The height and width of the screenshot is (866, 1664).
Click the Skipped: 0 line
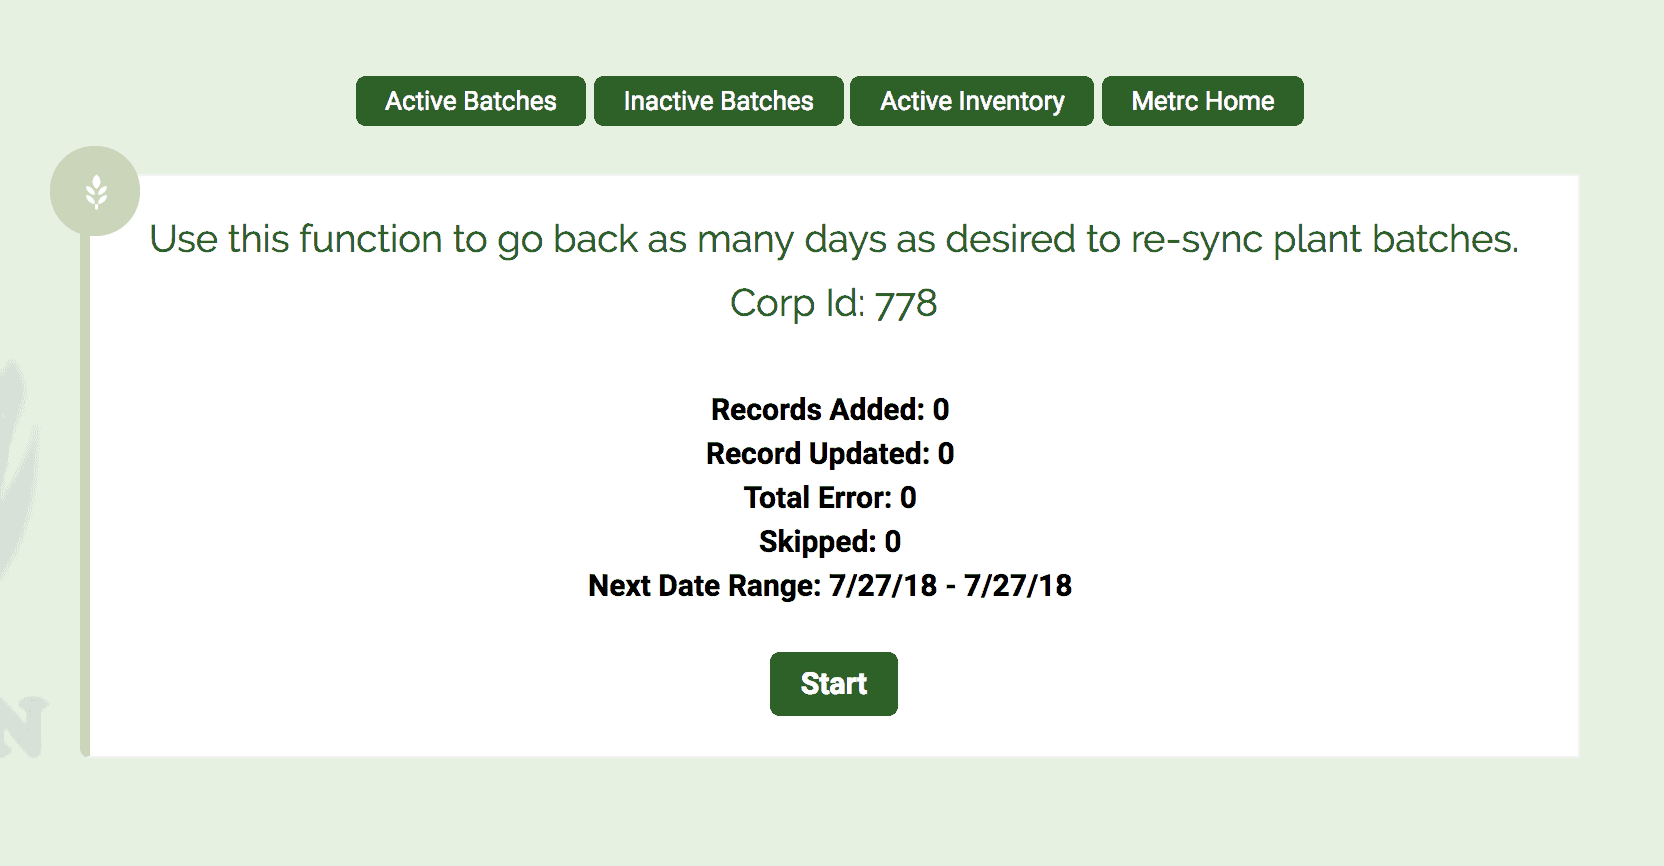pos(830,542)
